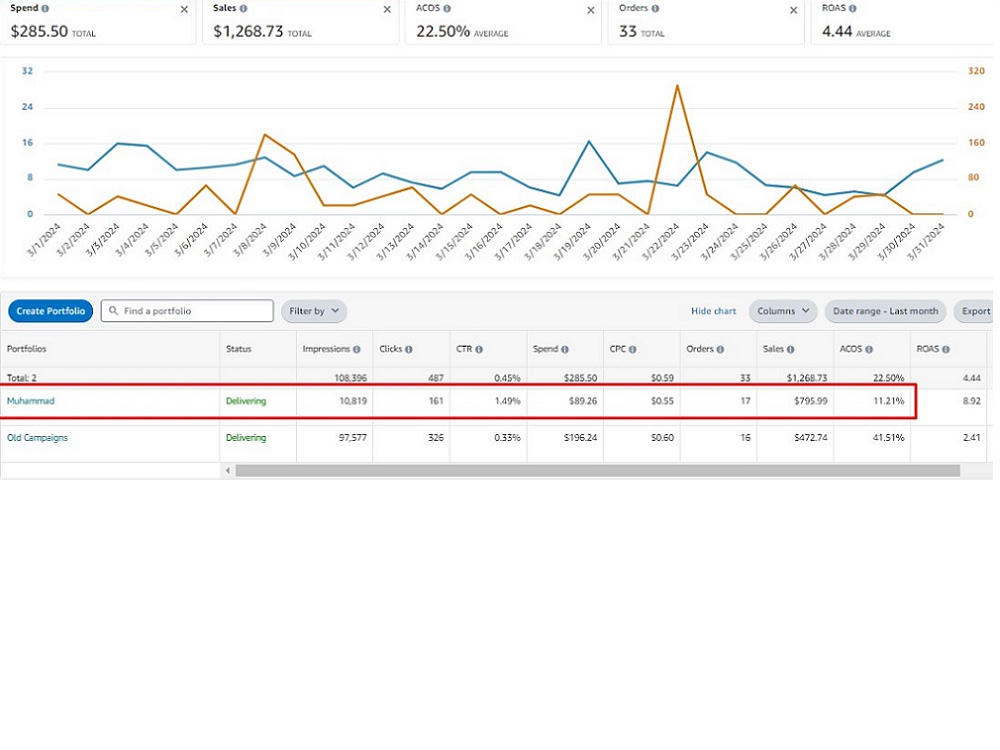Click the 8.92 ROAS cell
Screen dimensions: 1000x750
tap(971, 401)
